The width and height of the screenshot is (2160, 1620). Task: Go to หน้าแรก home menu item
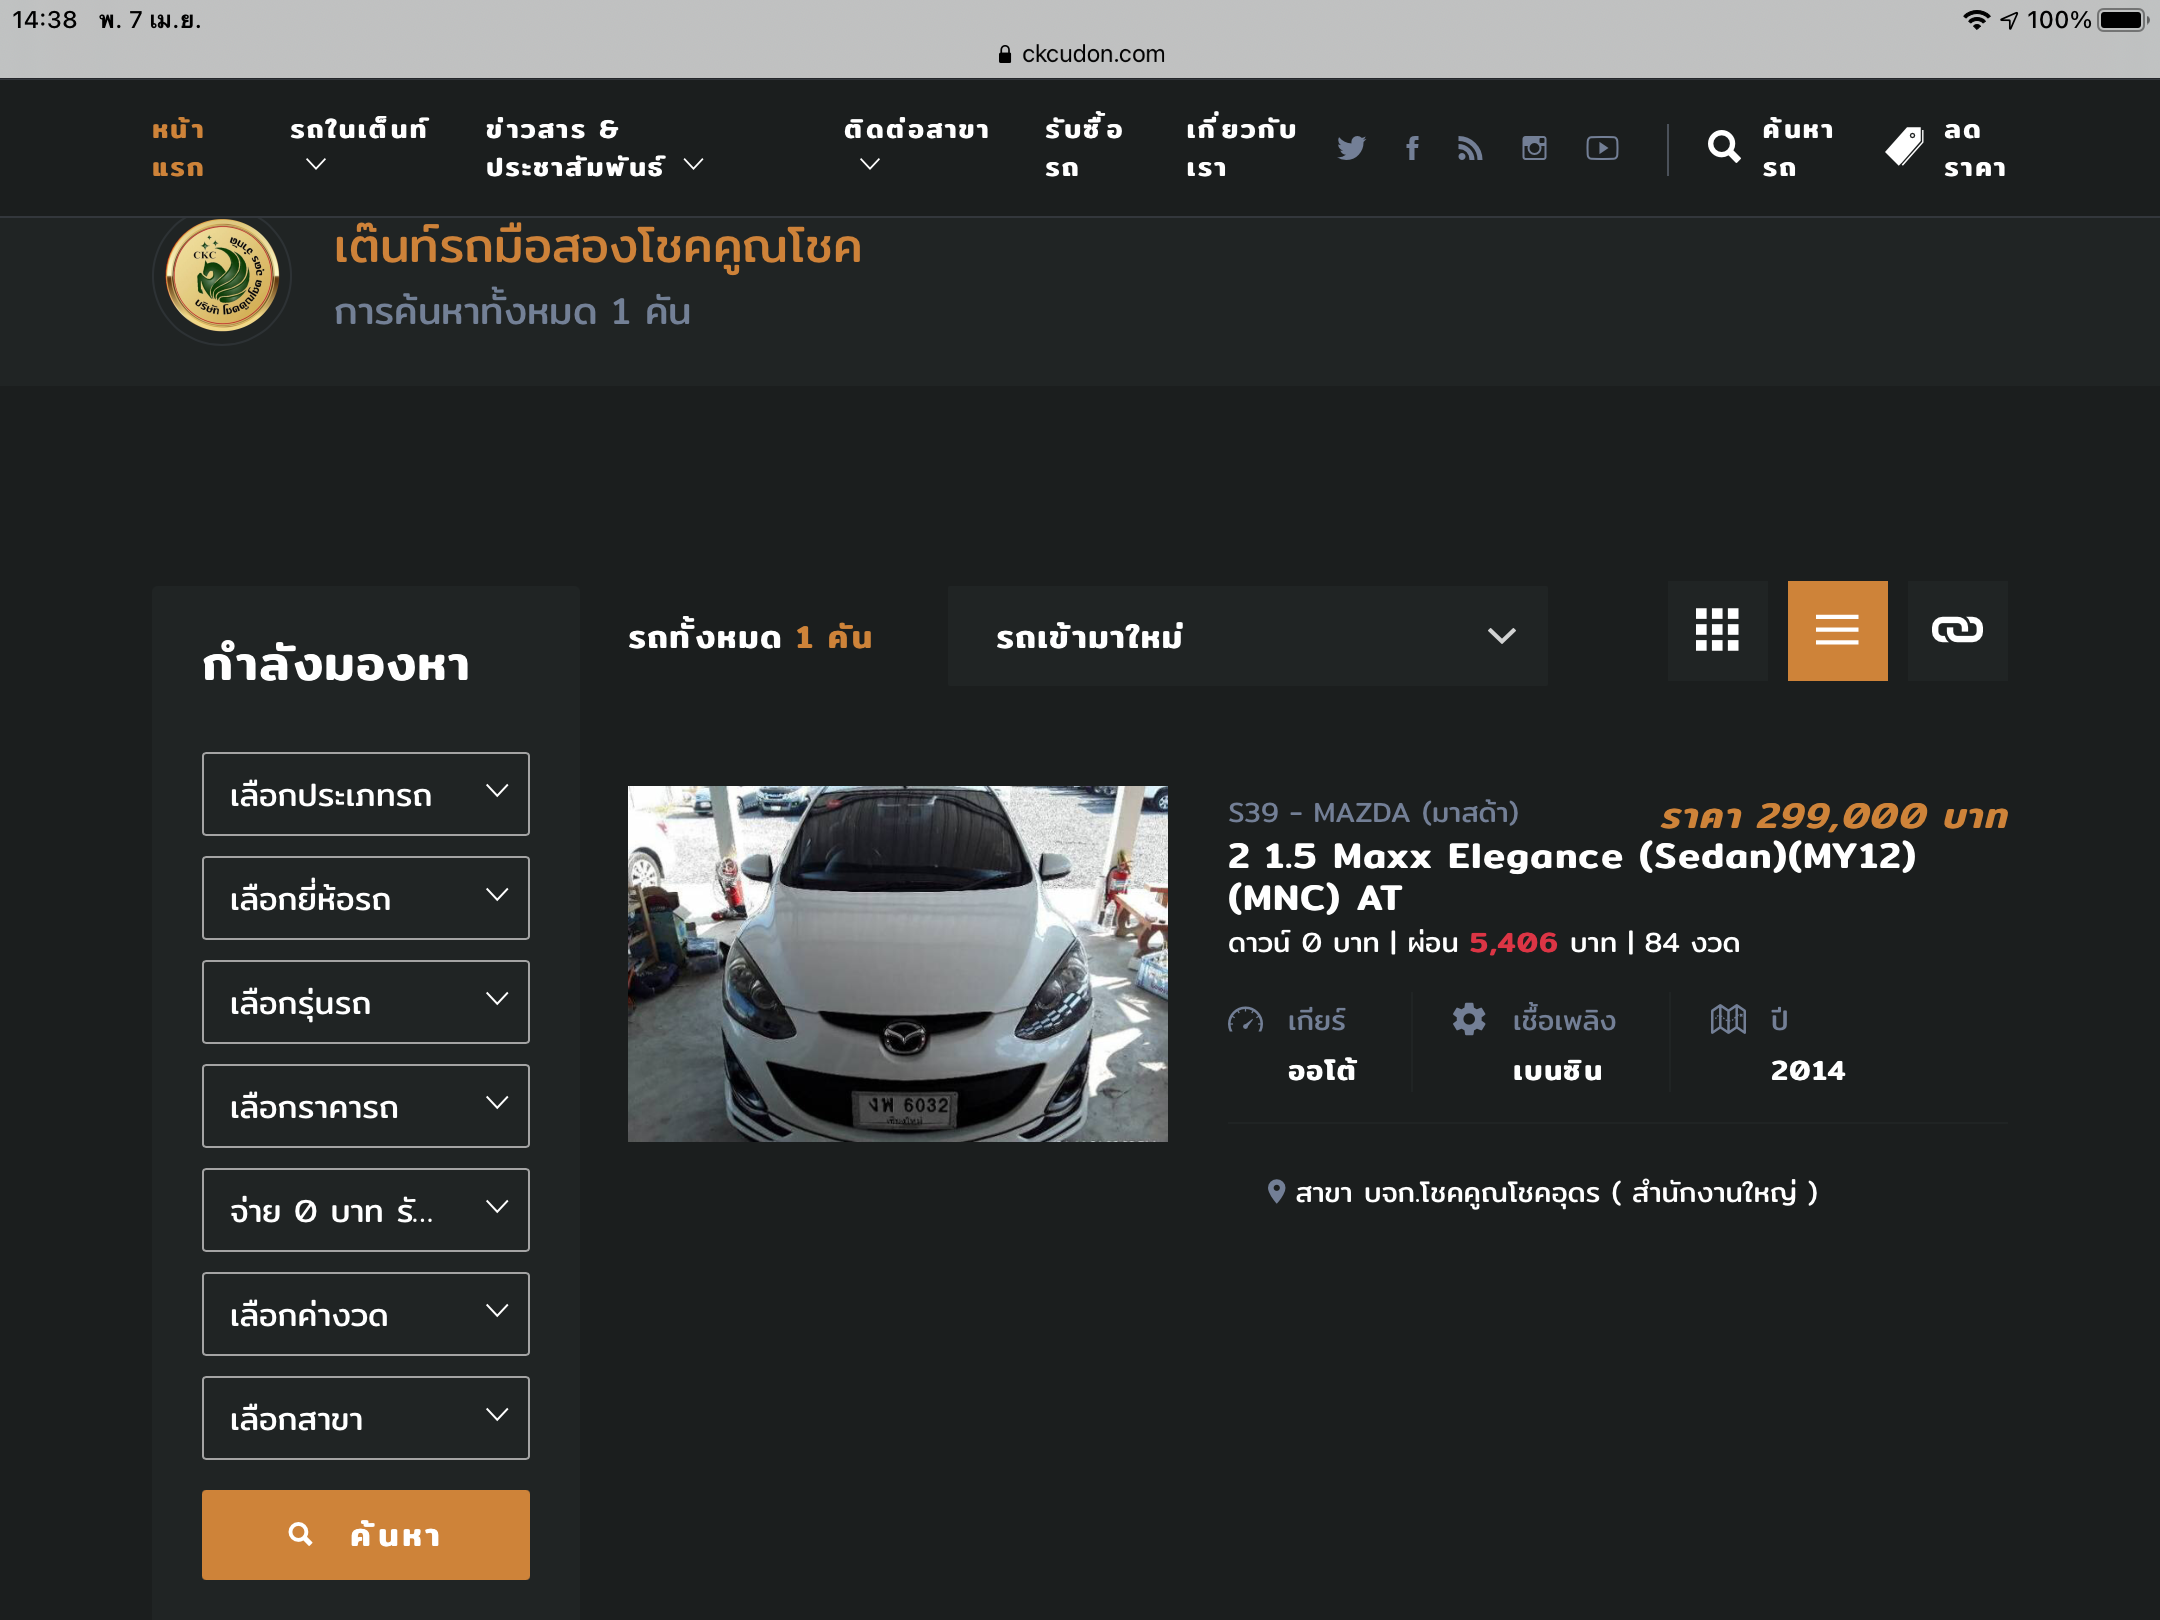pos(178,148)
